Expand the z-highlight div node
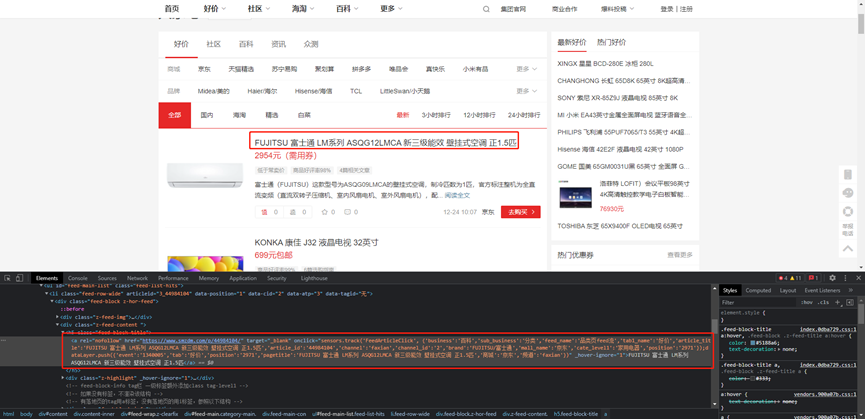The height and width of the screenshot is (419, 865). (63, 378)
